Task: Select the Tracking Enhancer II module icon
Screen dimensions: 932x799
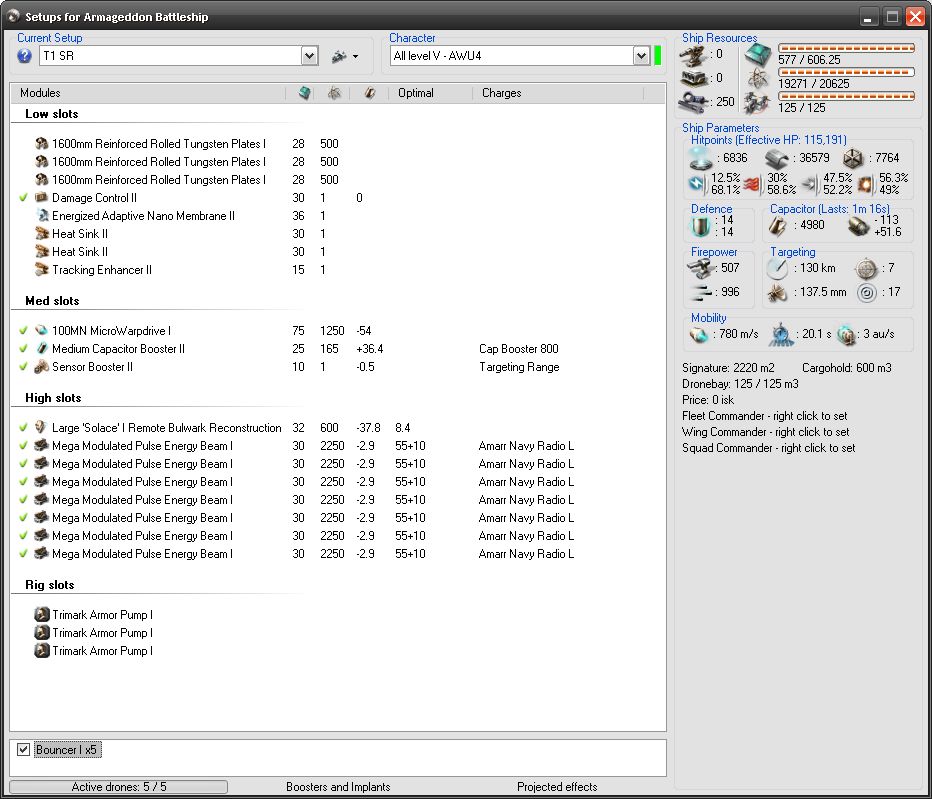Action: 42,269
